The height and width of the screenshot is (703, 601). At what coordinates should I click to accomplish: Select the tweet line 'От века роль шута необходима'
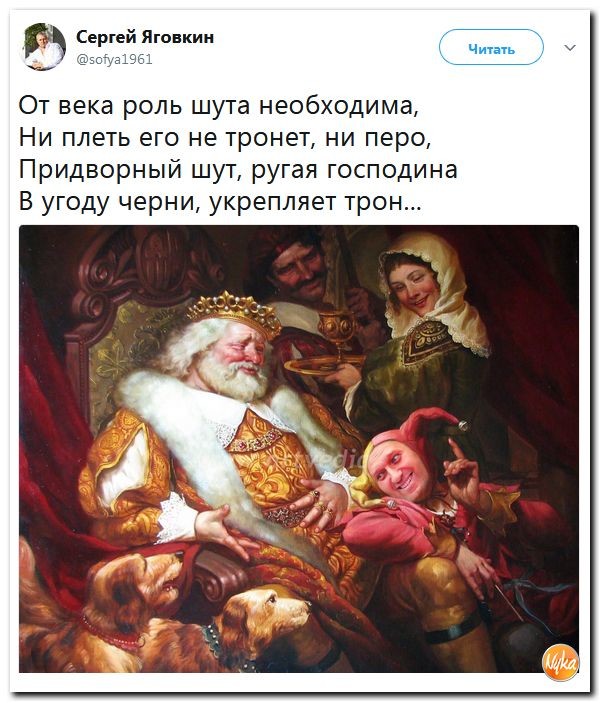pyautogui.click(x=218, y=106)
